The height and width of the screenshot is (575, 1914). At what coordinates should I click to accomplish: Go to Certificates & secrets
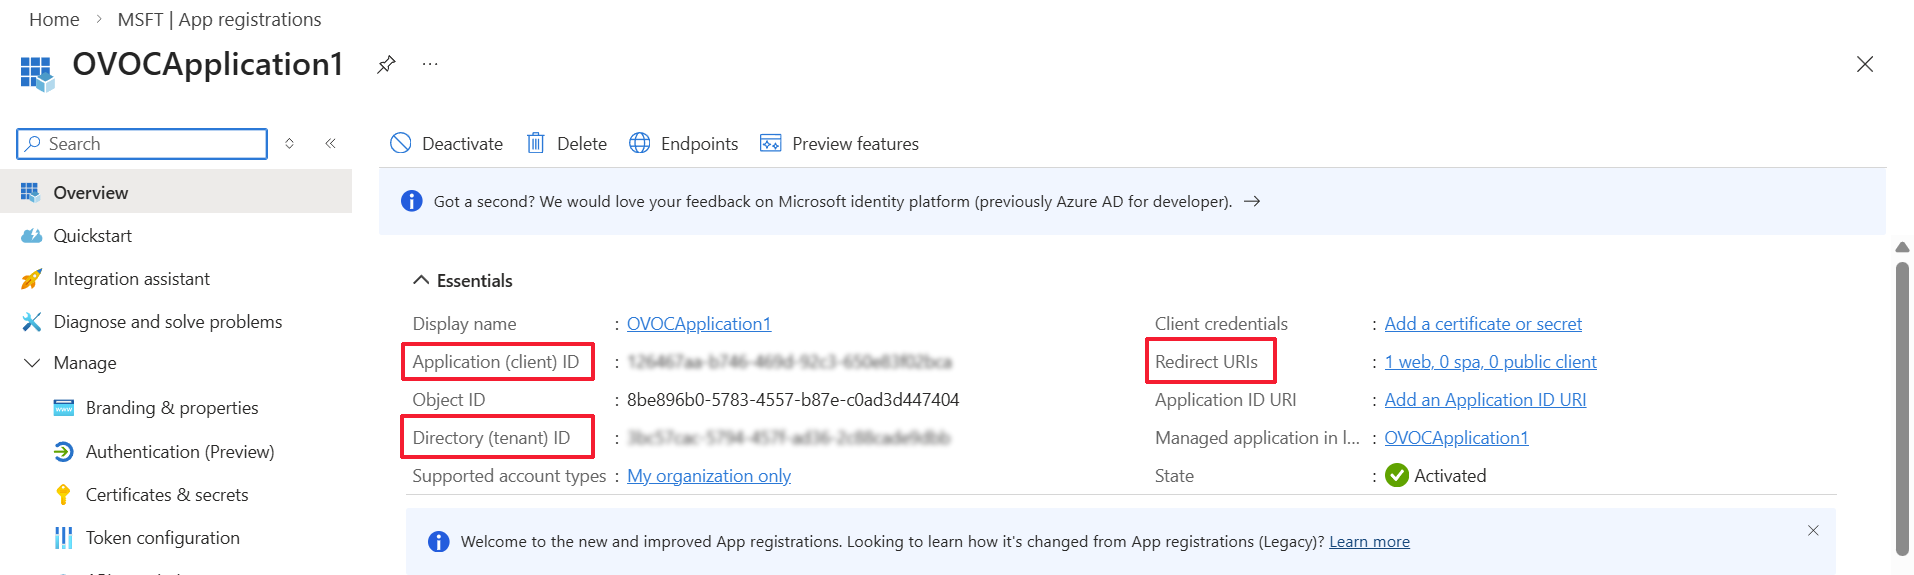[x=166, y=495]
